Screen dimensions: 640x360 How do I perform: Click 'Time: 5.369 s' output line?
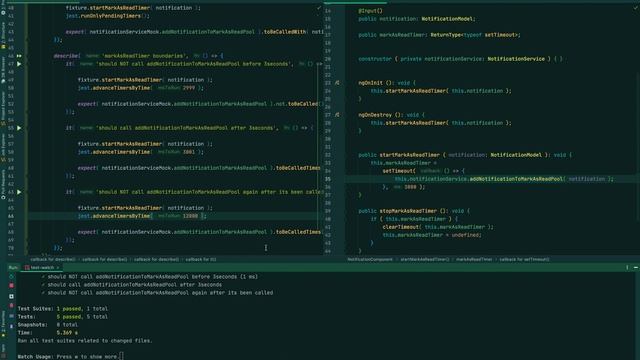48,333
